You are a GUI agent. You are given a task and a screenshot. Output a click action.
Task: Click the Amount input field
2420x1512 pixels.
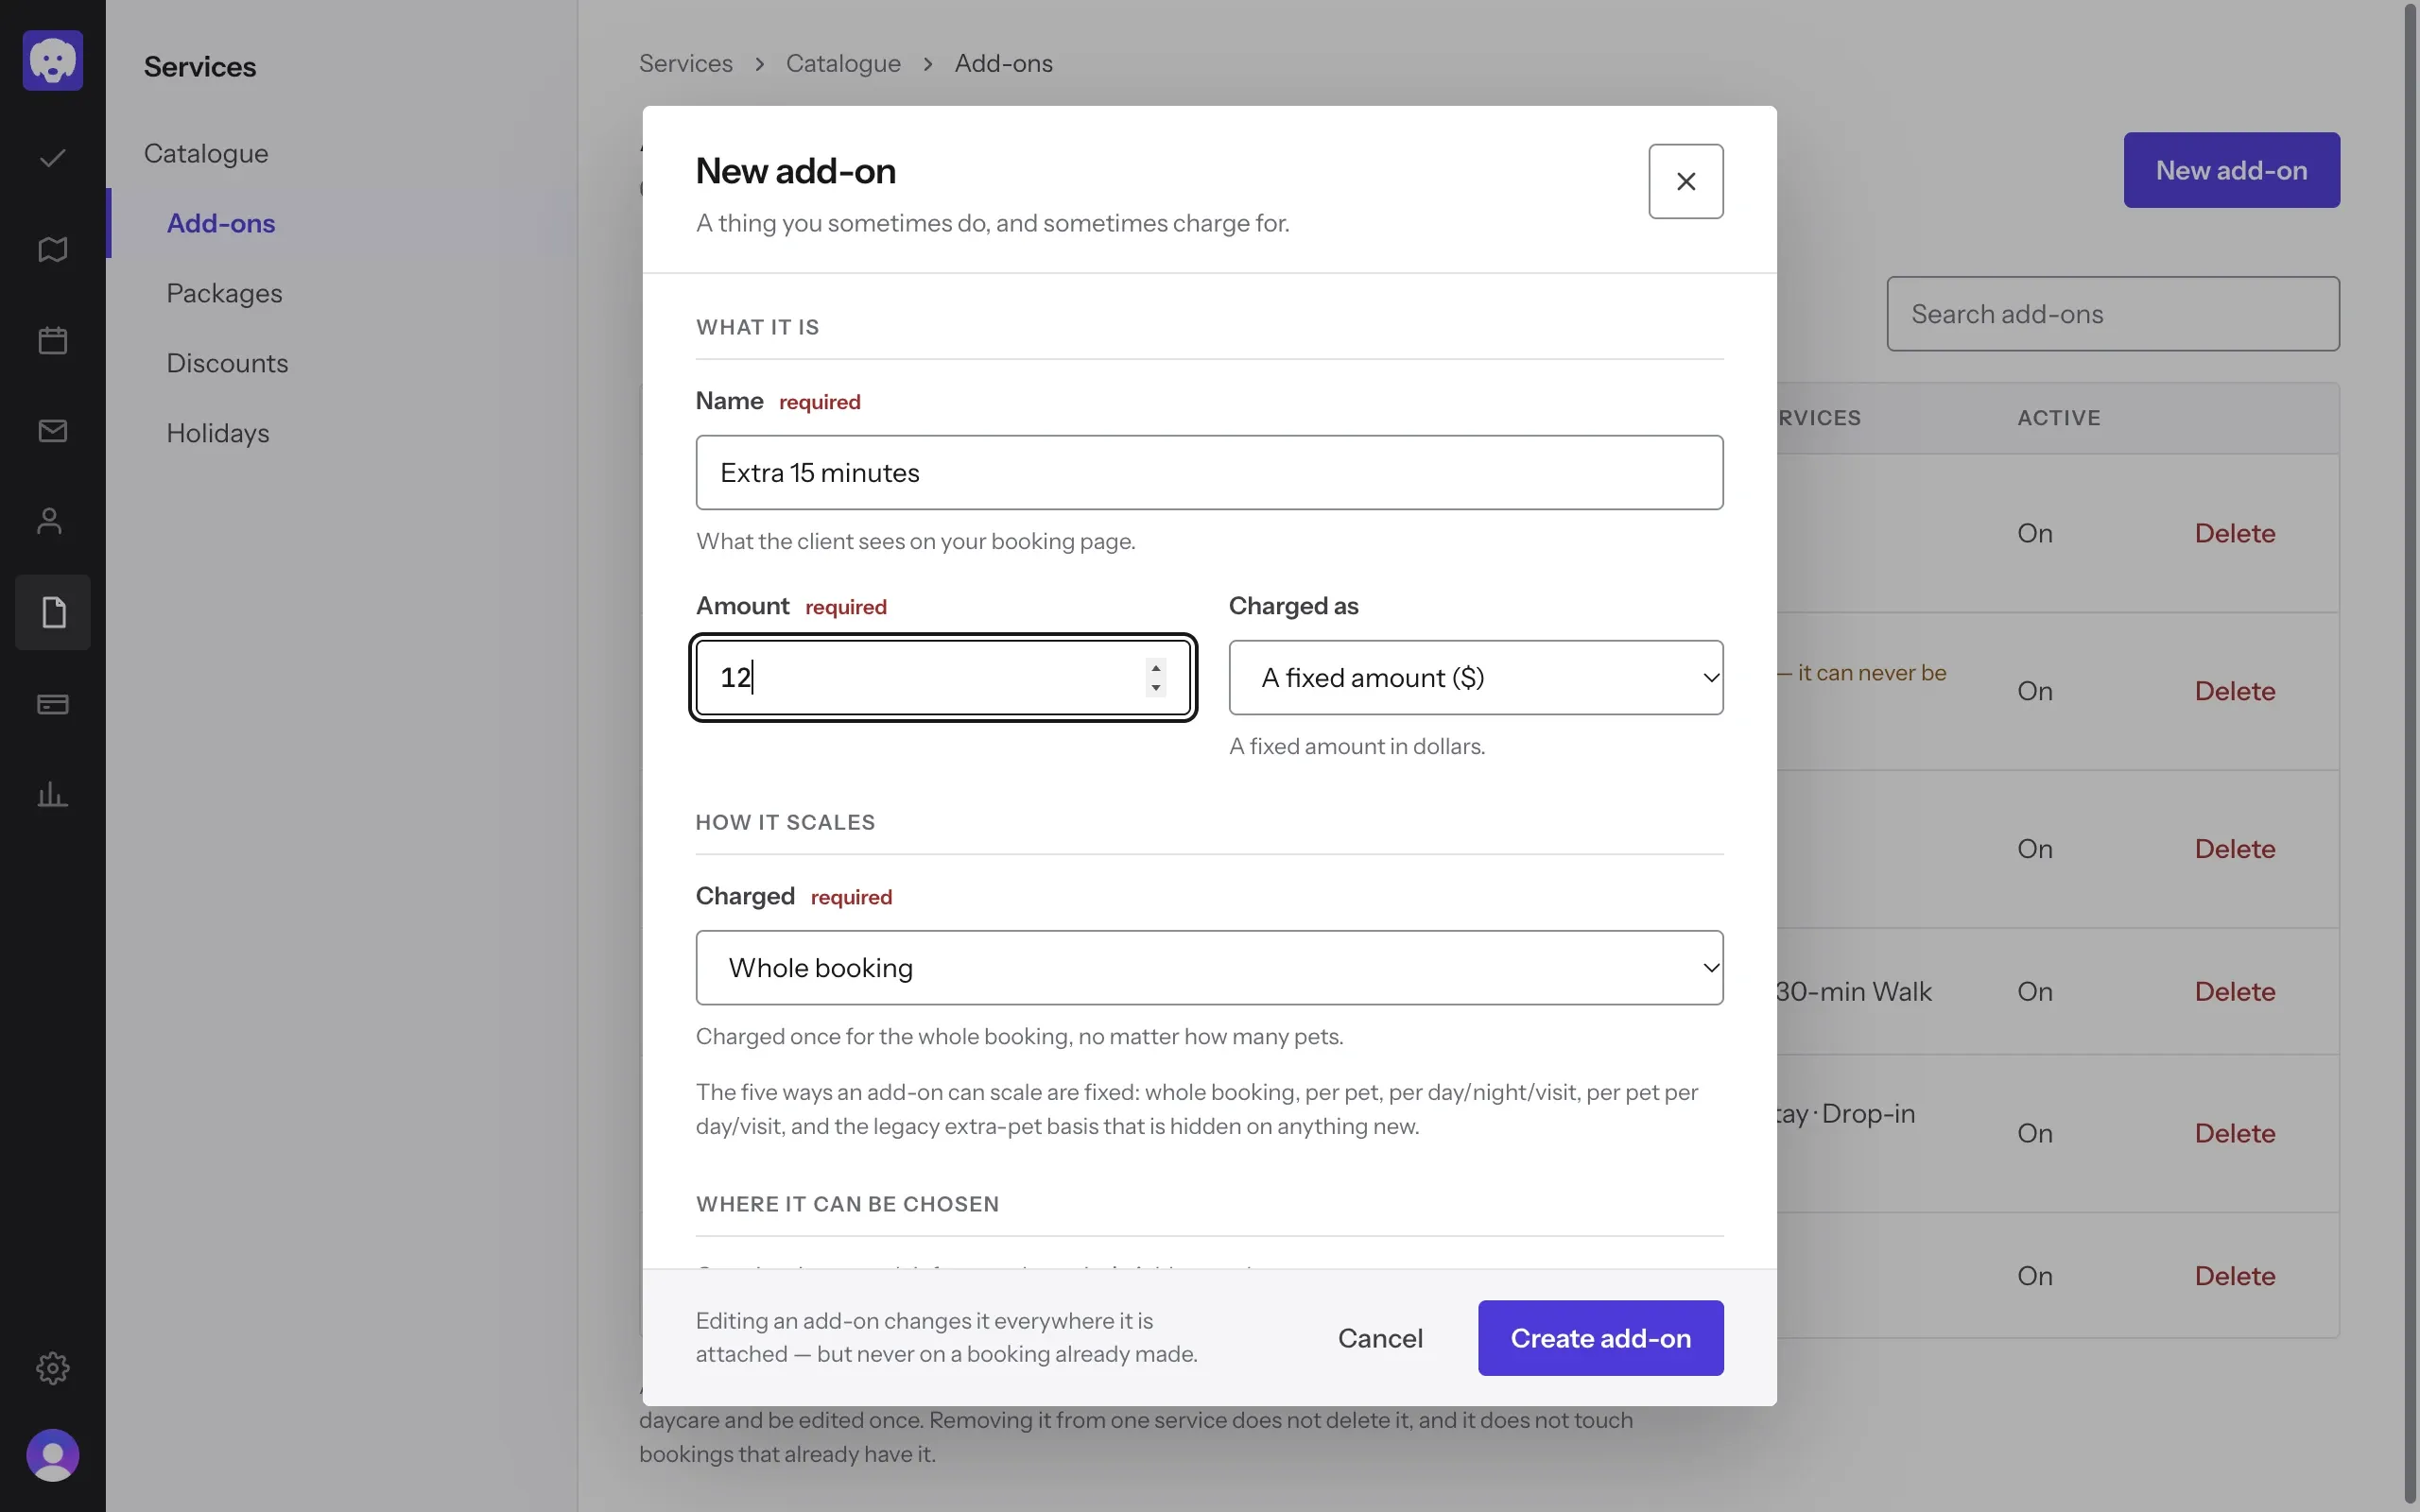943,677
